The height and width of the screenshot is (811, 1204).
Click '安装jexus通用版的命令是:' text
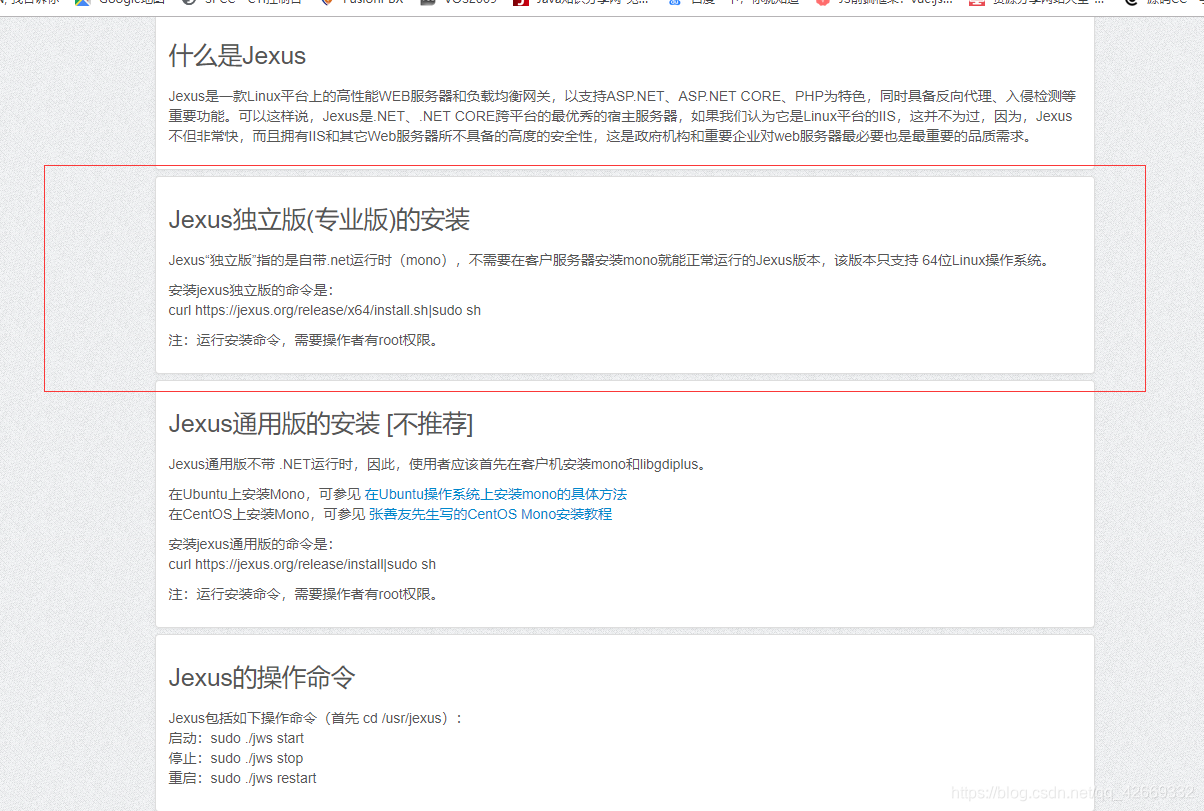pos(250,545)
